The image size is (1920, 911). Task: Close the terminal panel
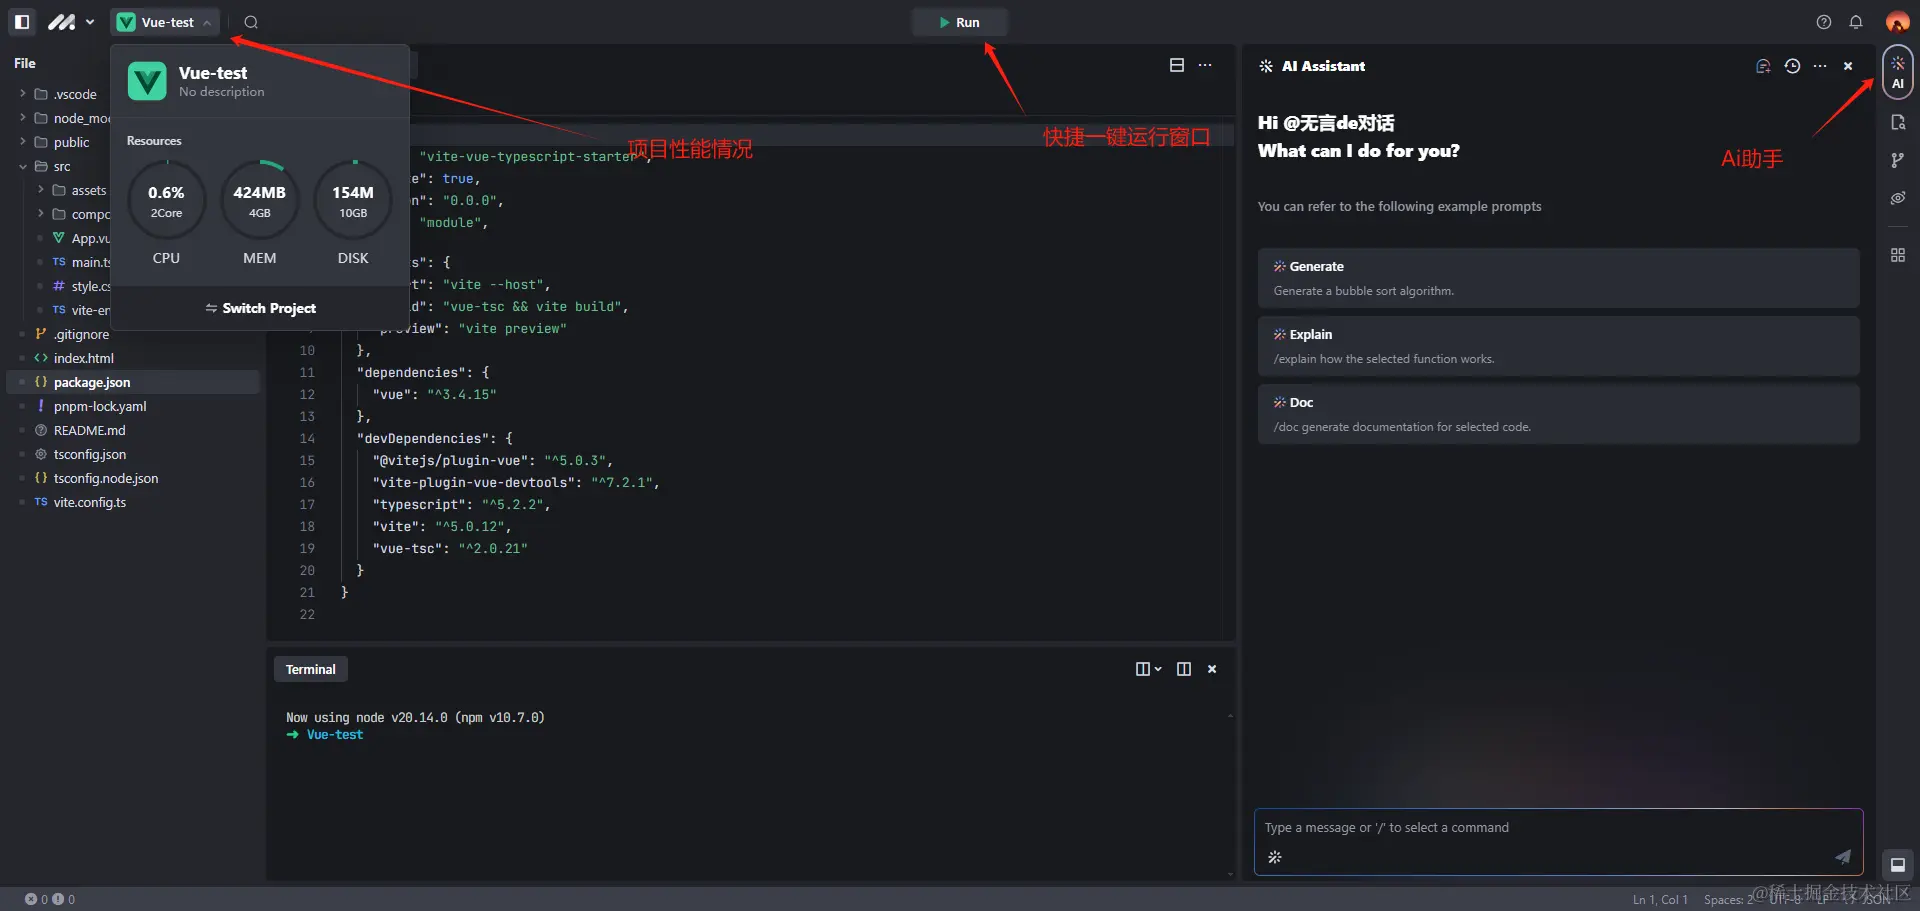pos(1212,669)
